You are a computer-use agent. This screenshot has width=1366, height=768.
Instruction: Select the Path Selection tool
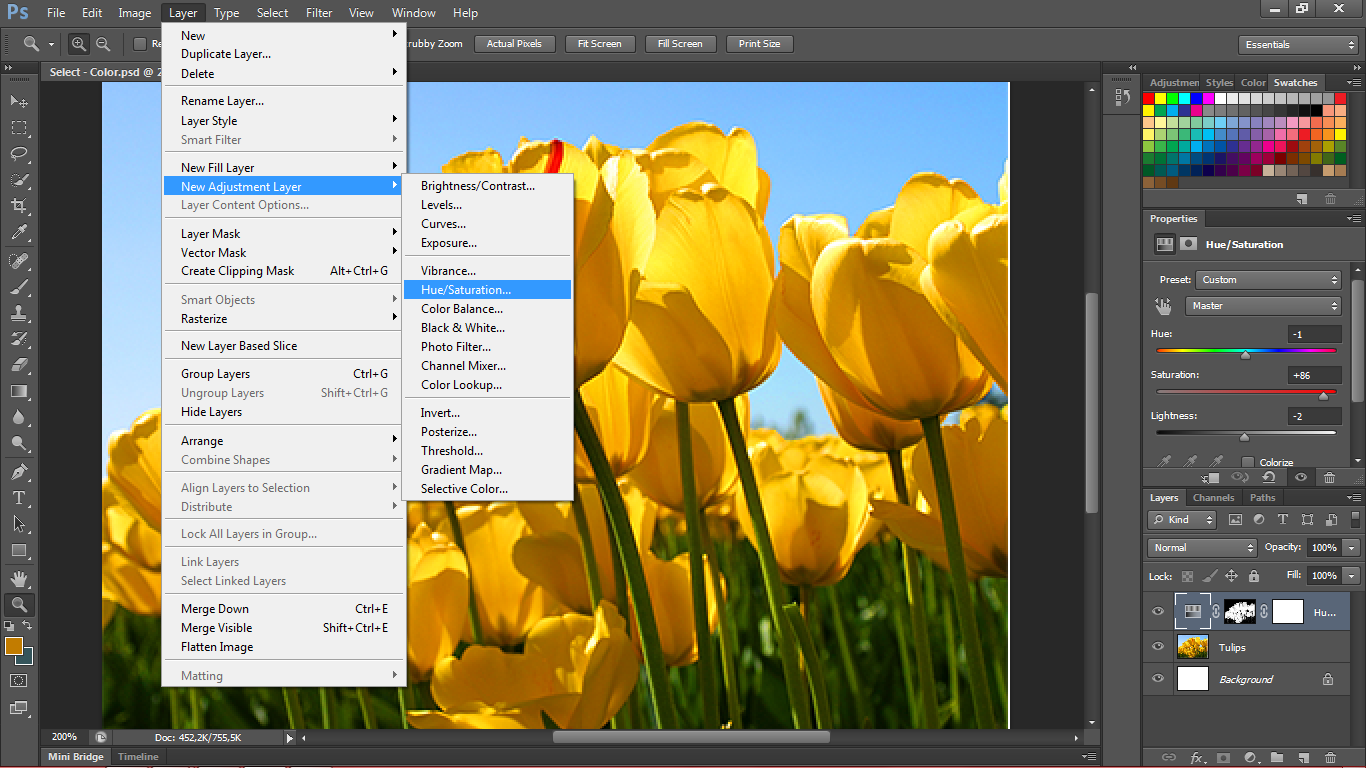click(19, 523)
